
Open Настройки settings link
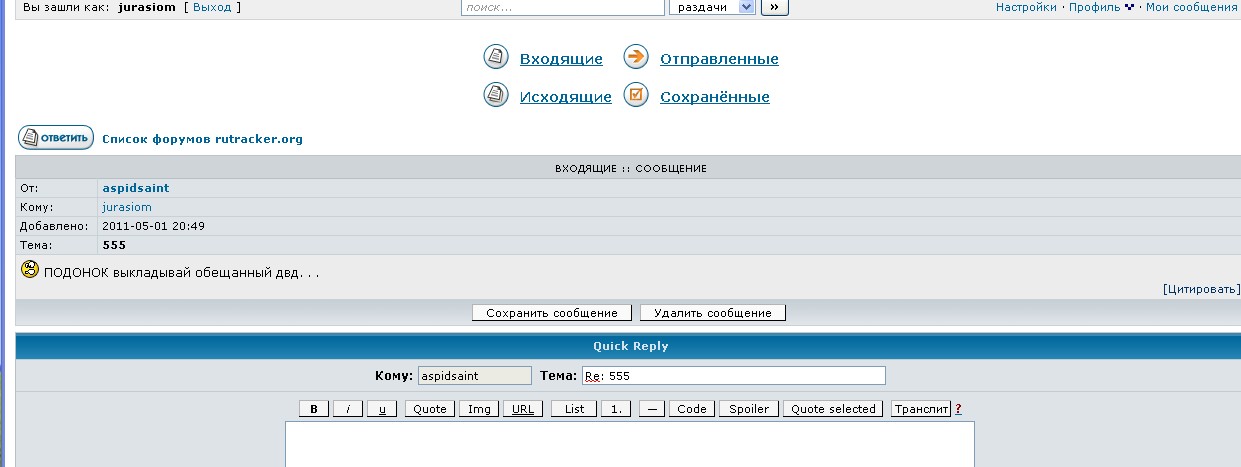coord(1026,7)
